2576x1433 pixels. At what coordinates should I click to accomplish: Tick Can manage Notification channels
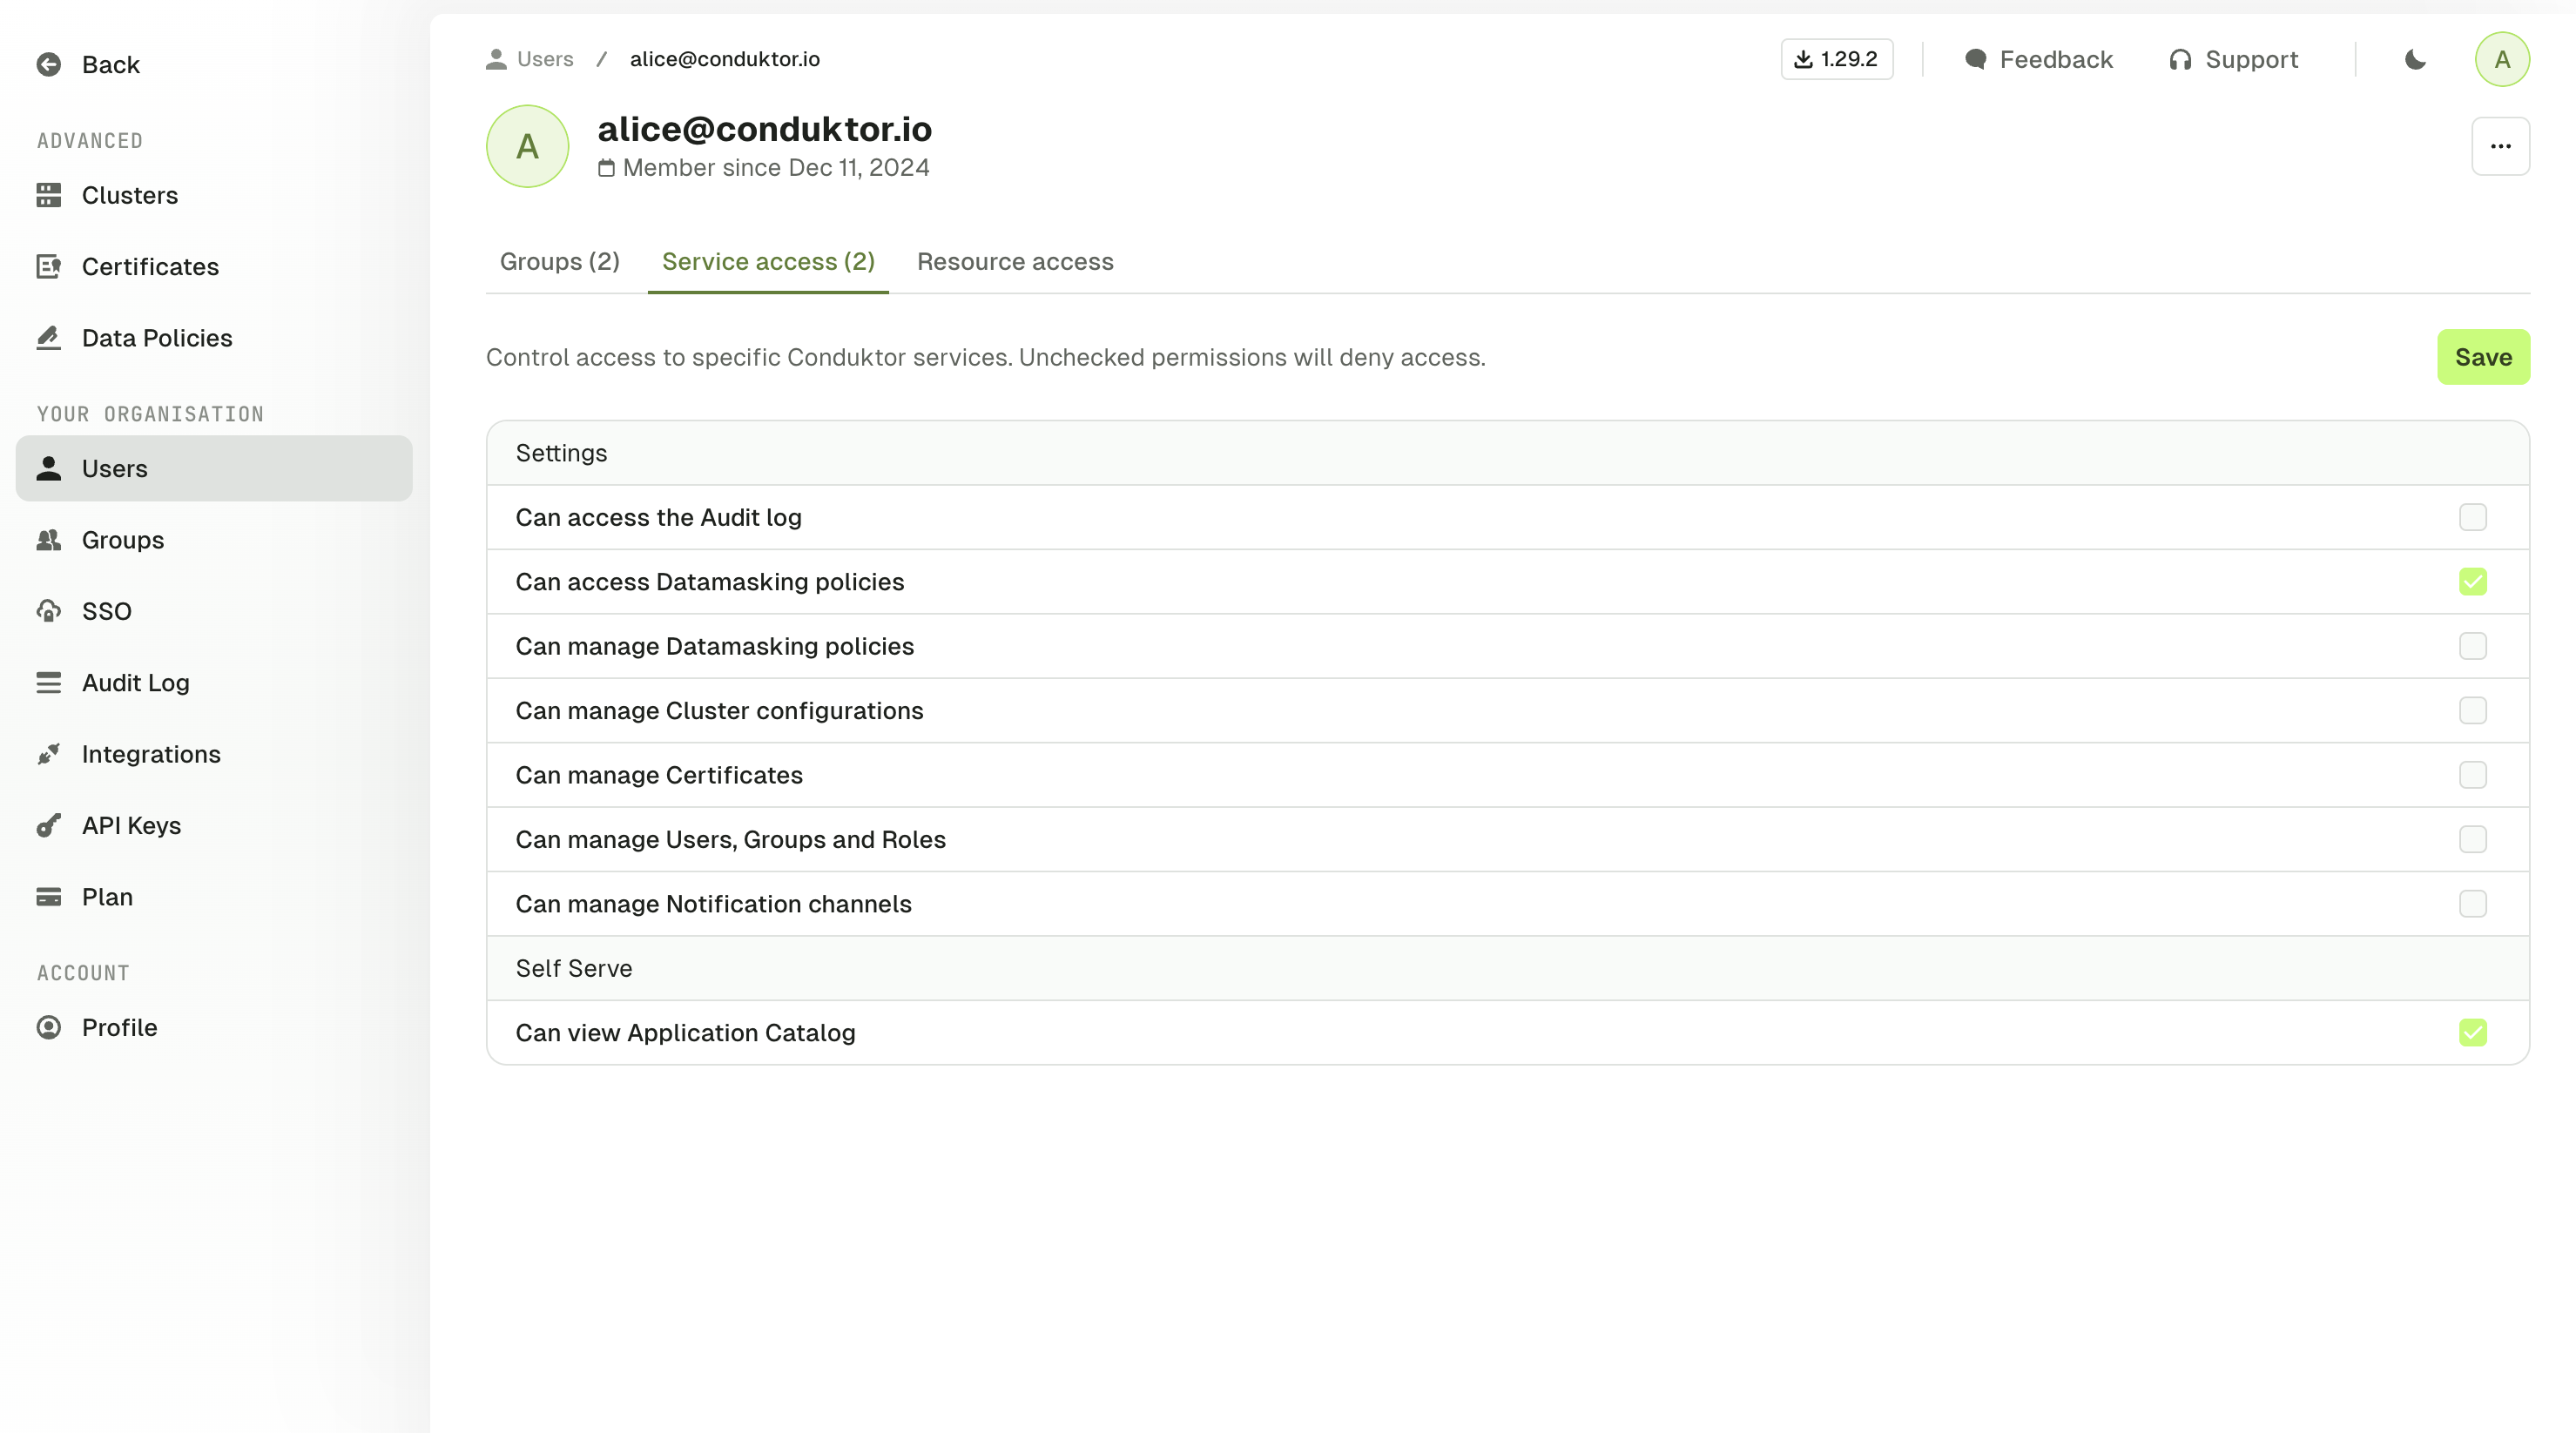(x=2472, y=904)
